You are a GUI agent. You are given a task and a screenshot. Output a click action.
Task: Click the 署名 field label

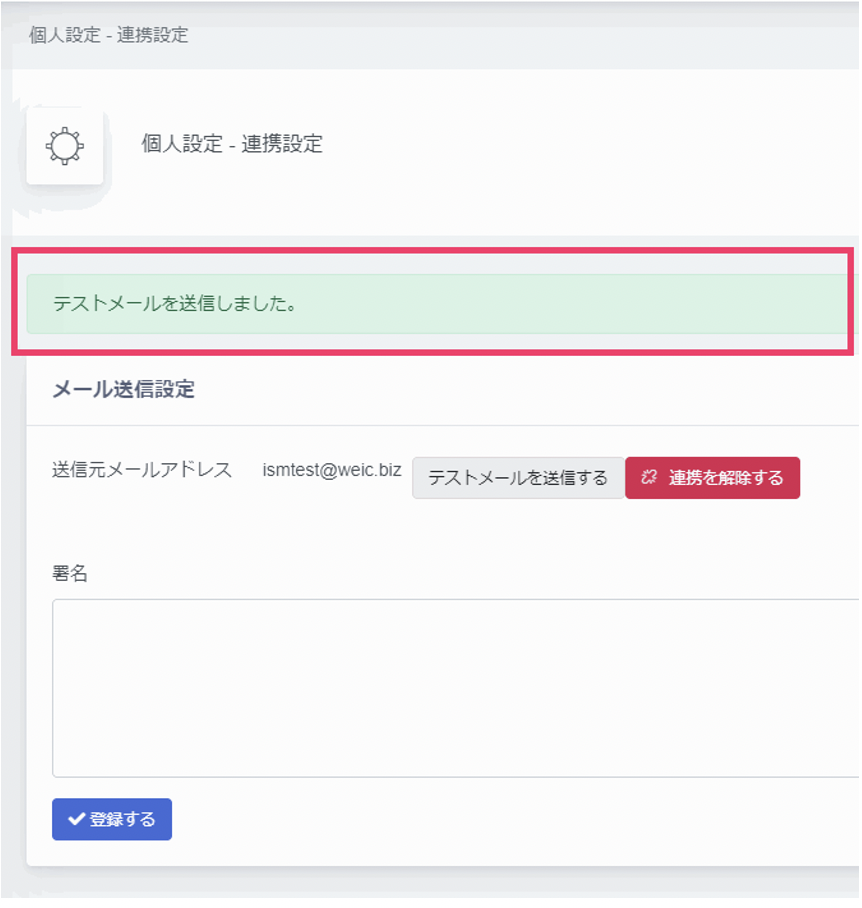pyautogui.click(x=69, y=573)
